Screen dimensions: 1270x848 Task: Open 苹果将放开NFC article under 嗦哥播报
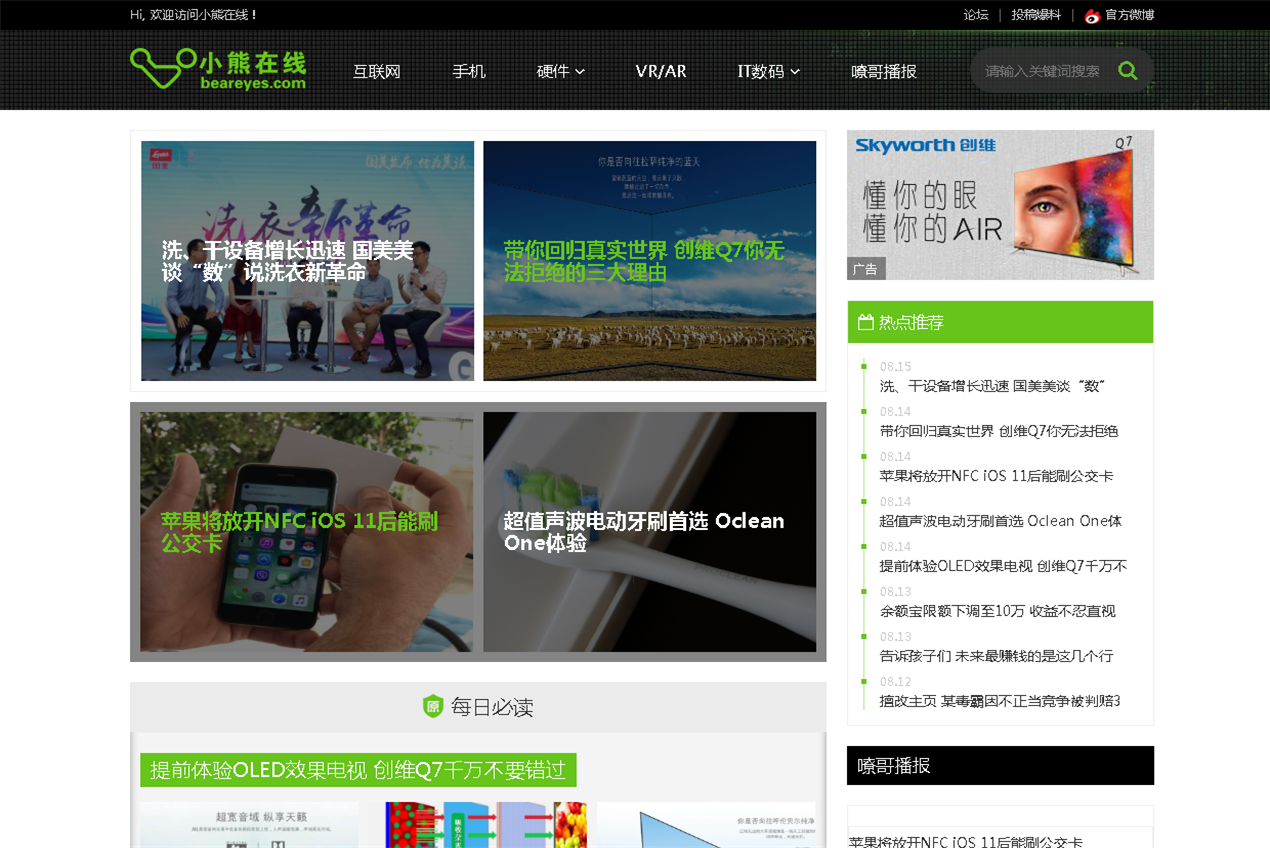point(965,842)
